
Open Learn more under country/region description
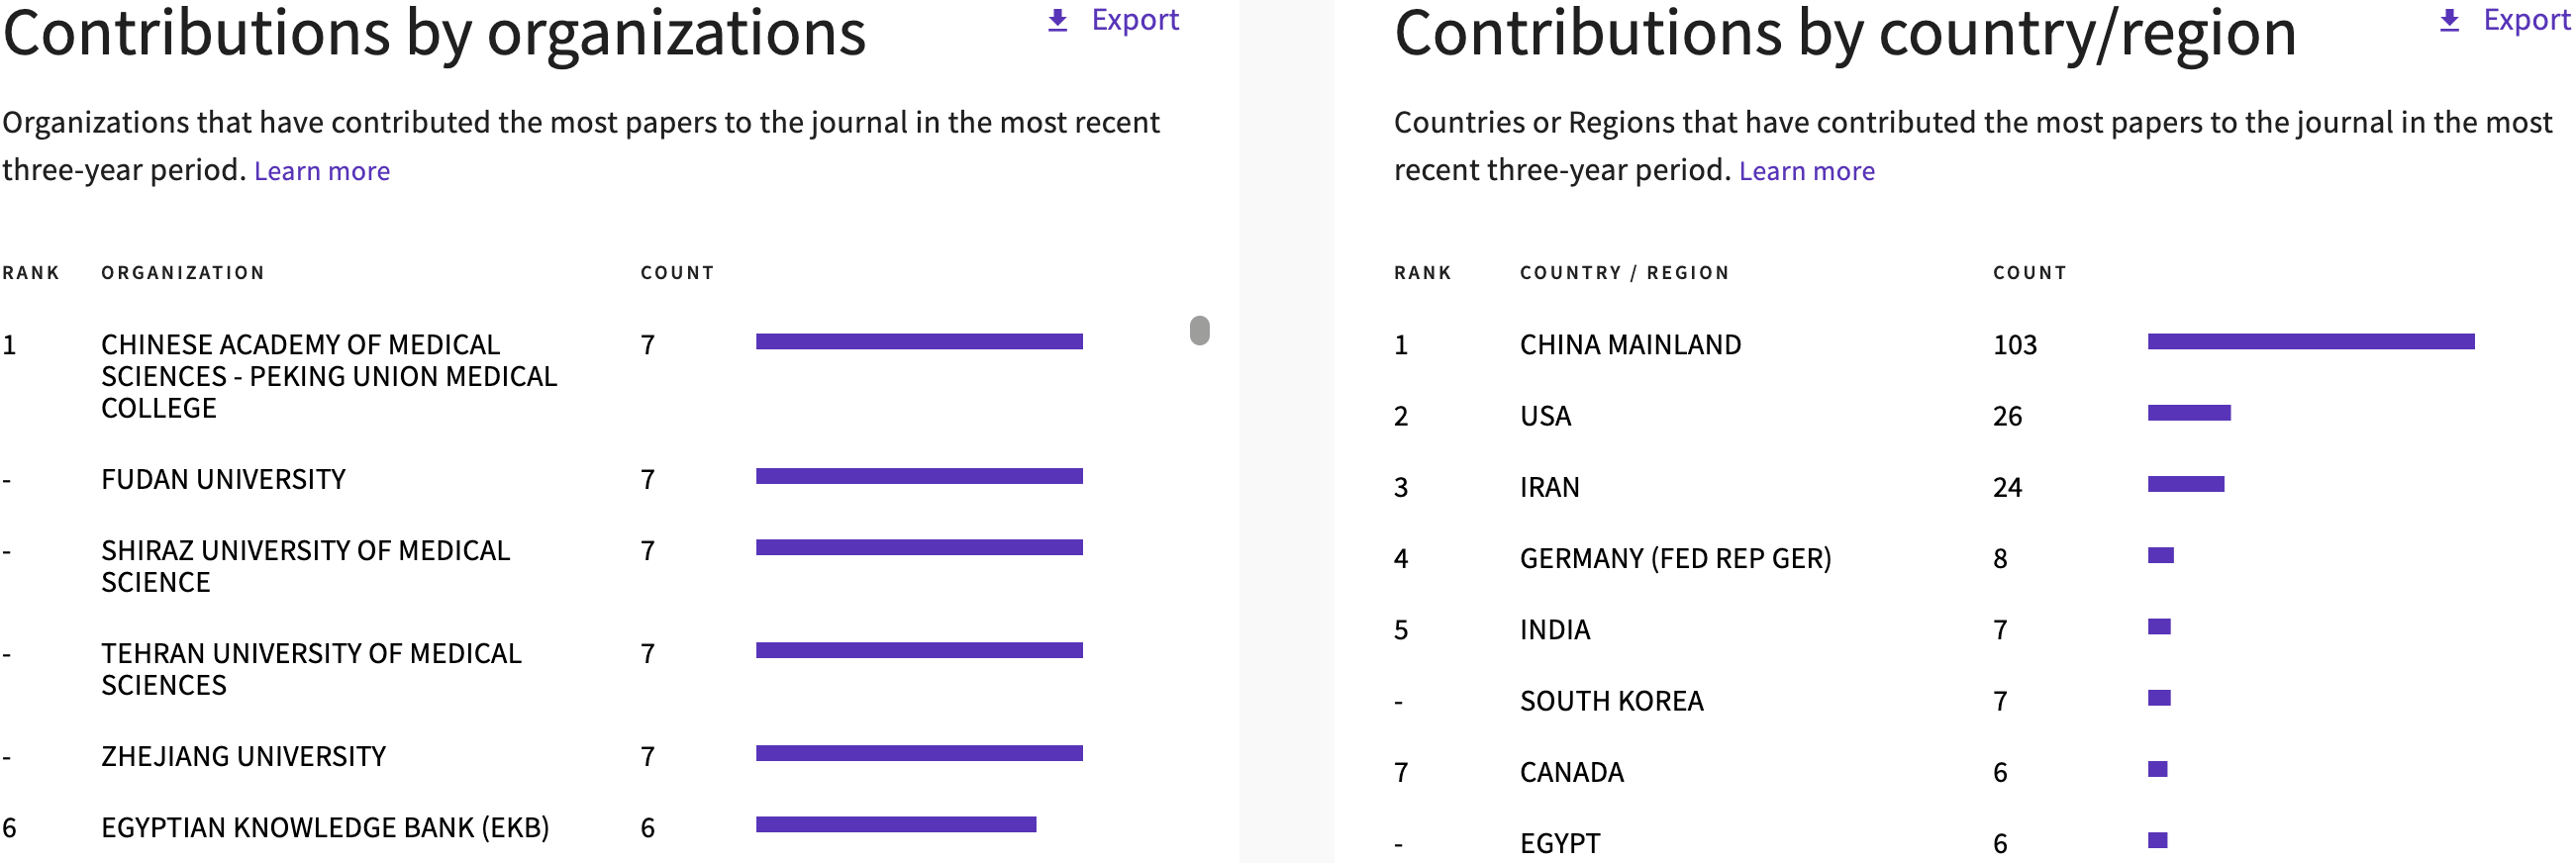[1806, 171]
